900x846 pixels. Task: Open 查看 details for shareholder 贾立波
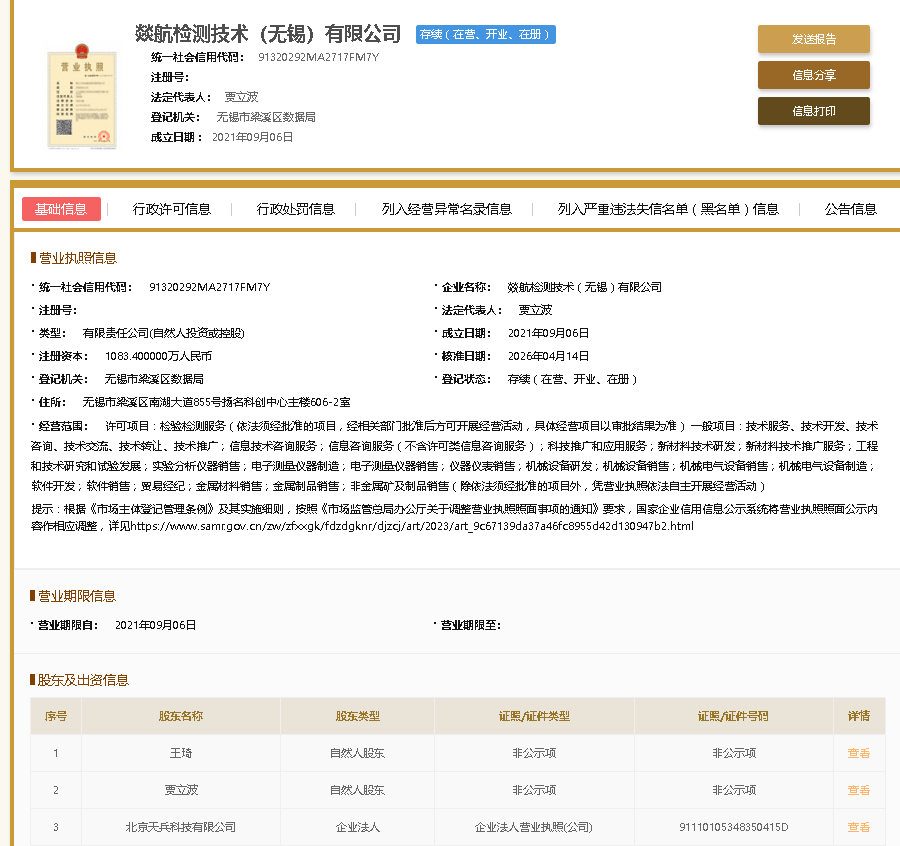click(858, 790)
